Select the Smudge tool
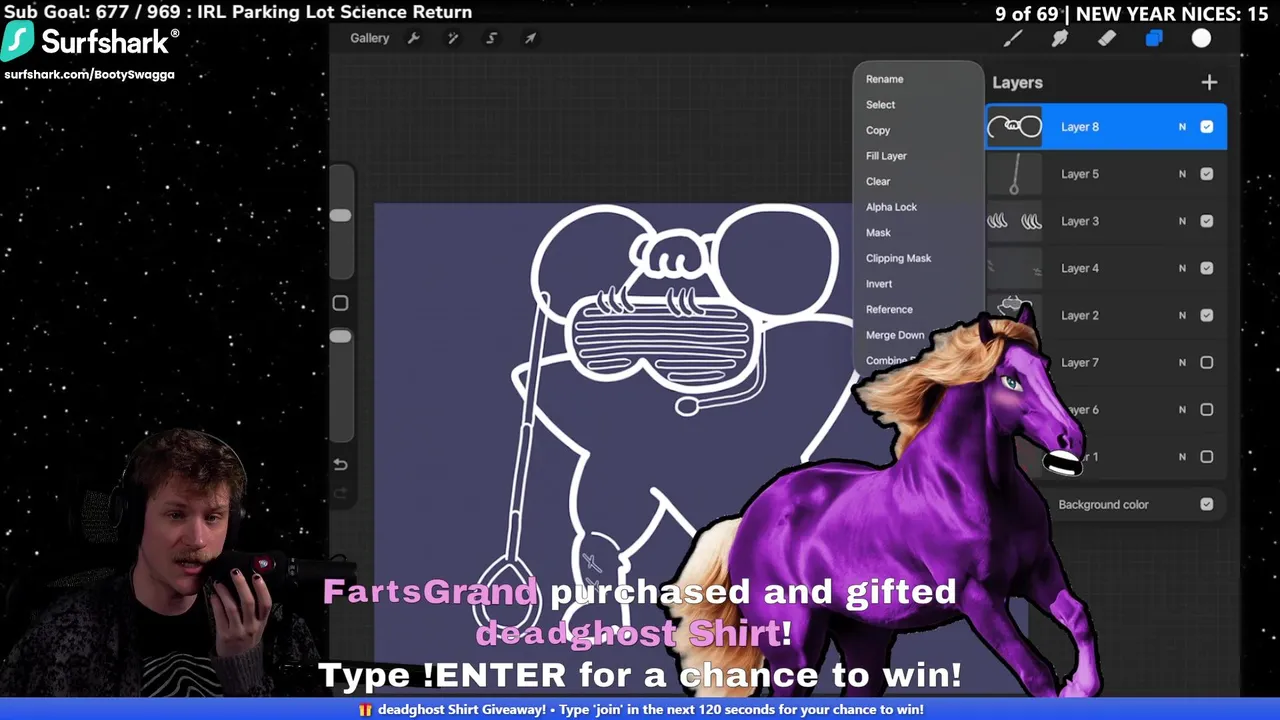1280x720 pixels. point(1060,38)
